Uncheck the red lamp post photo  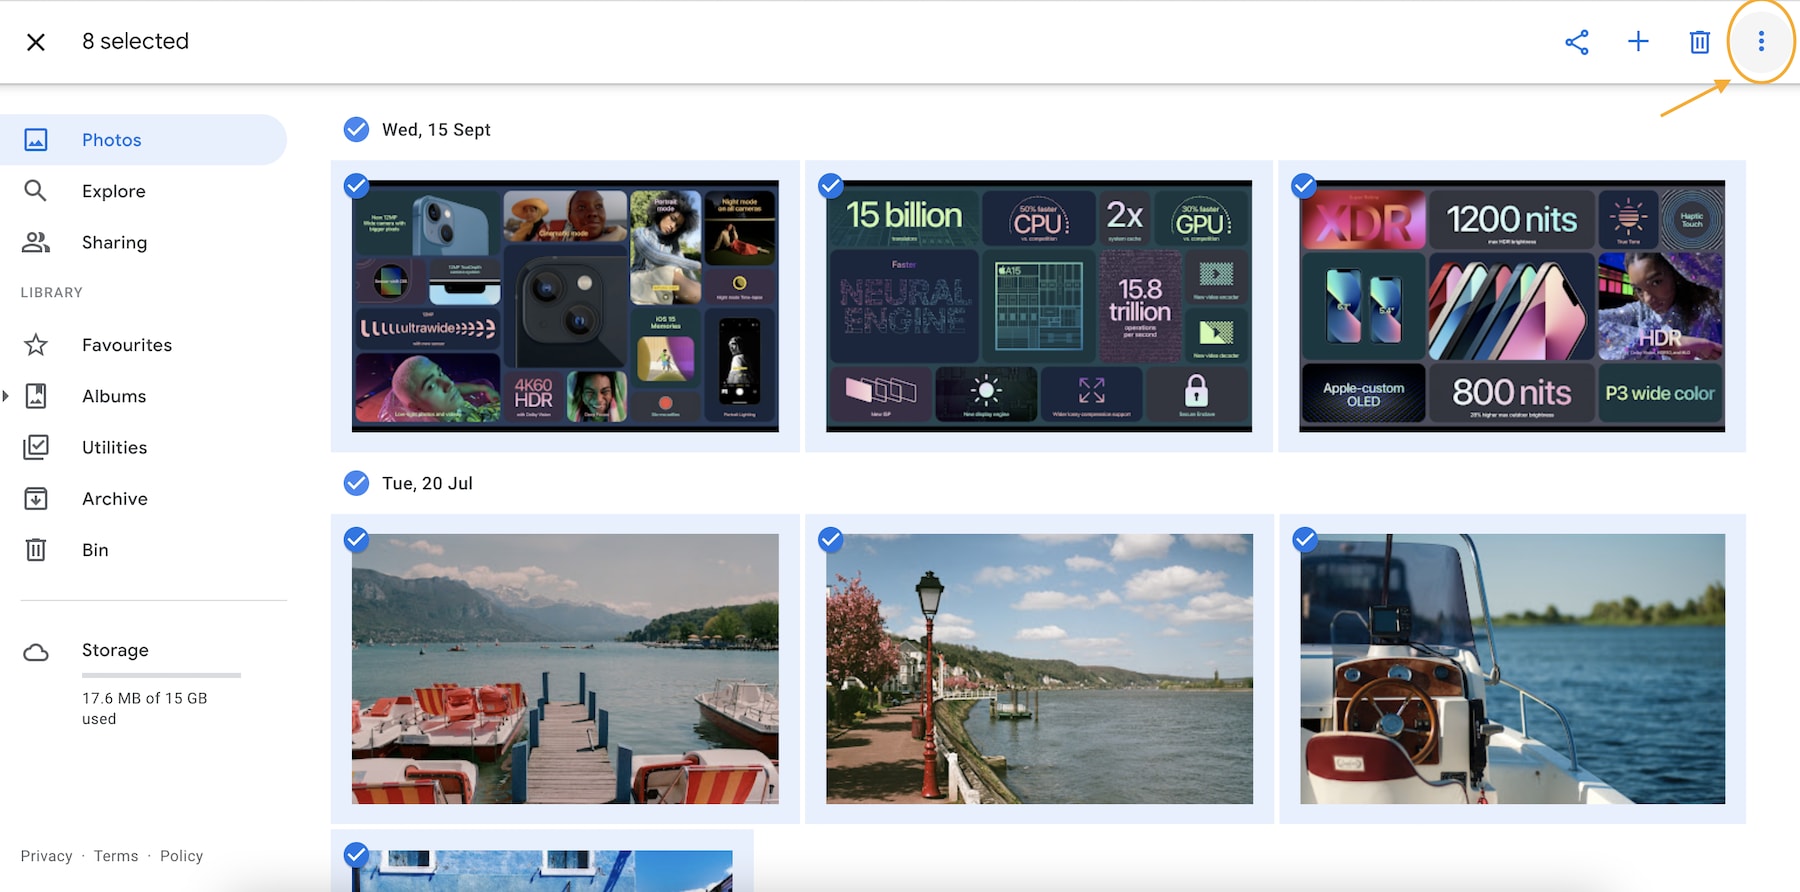coord(830,540)
